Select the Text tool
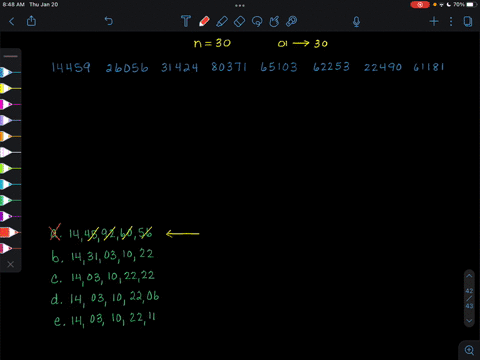 pyautogui.click(x=186, y=21)
